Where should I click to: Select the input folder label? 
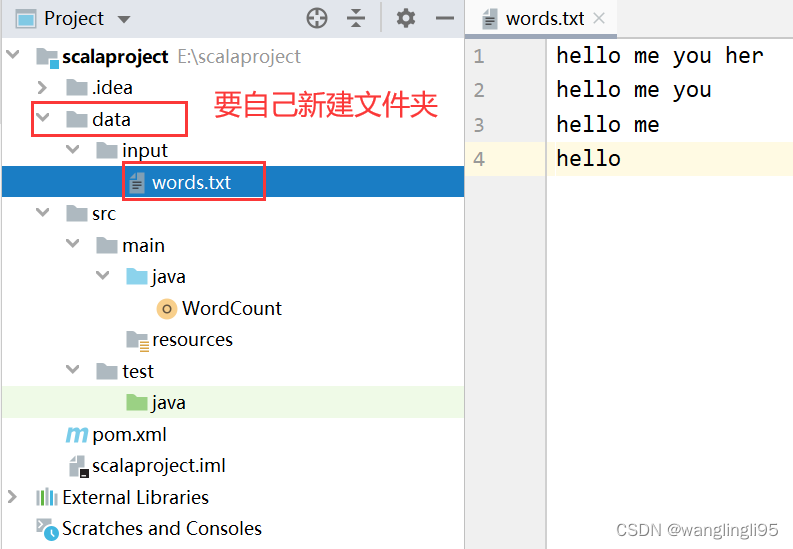click(x=145, y=151)
